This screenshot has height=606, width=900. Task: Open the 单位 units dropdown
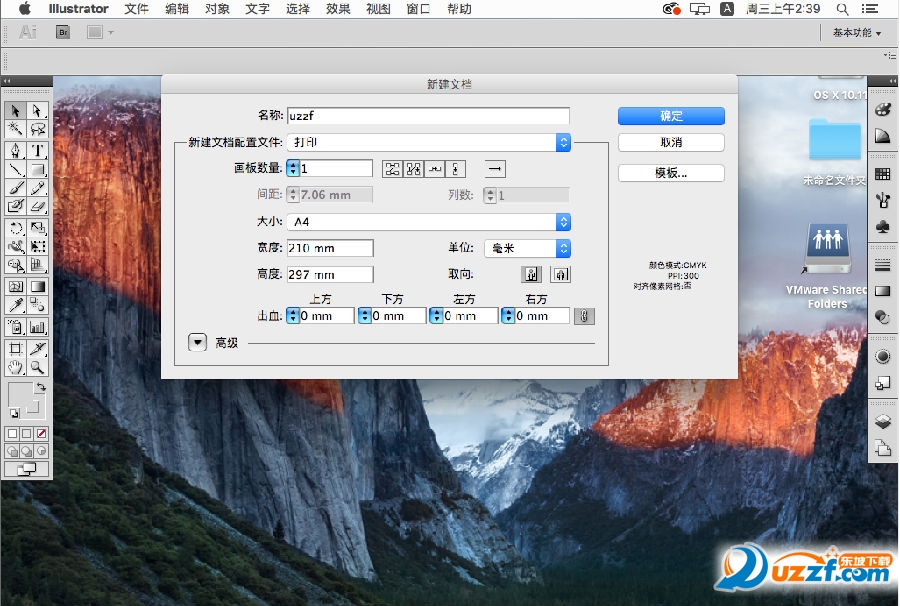tap(527, 248)
